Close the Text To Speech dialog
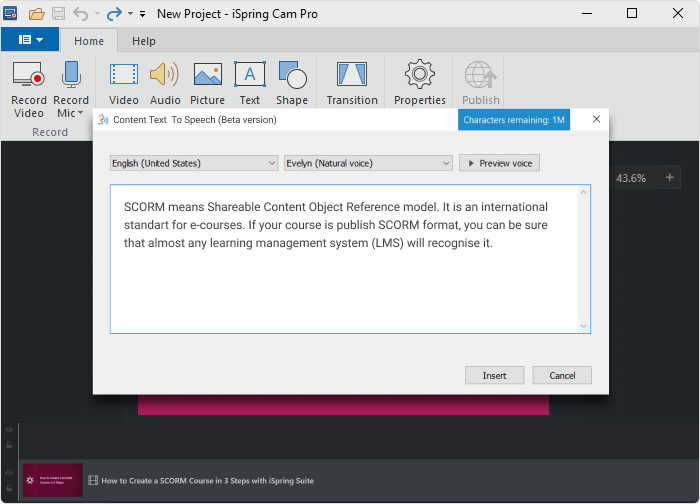This screenshot has height=504, width=700. pos(596,119)
